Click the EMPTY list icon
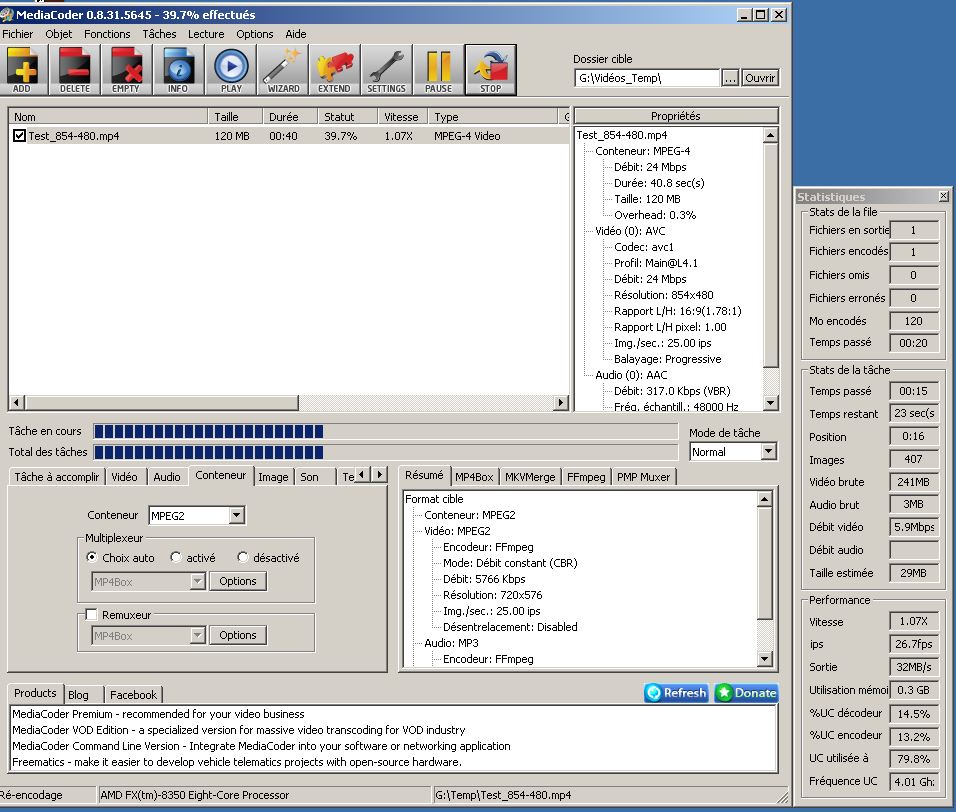 point(126,70)
